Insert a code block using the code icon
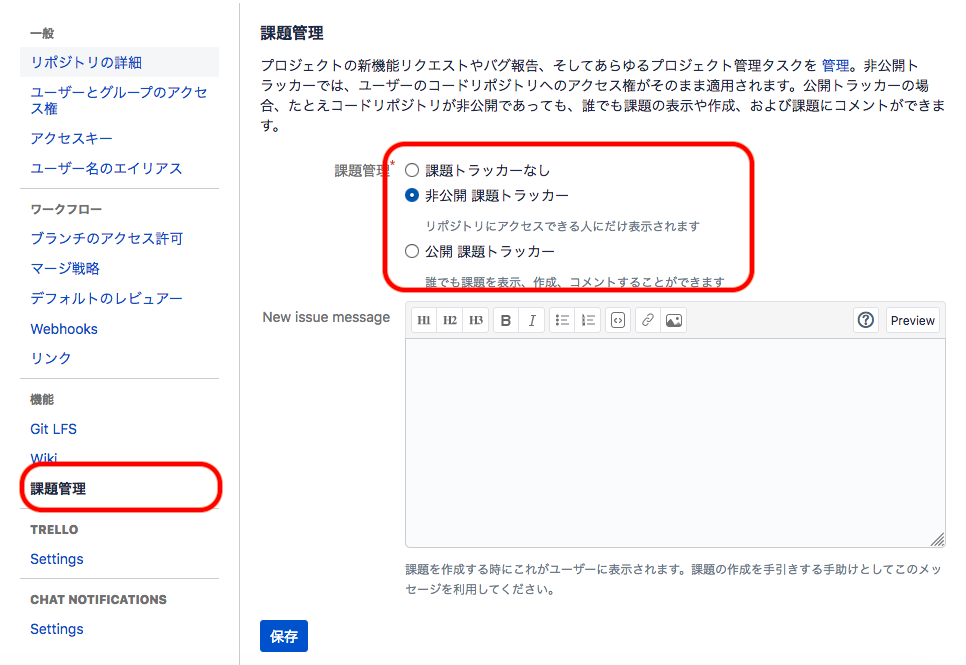966x665 pixels. [618, 320]
